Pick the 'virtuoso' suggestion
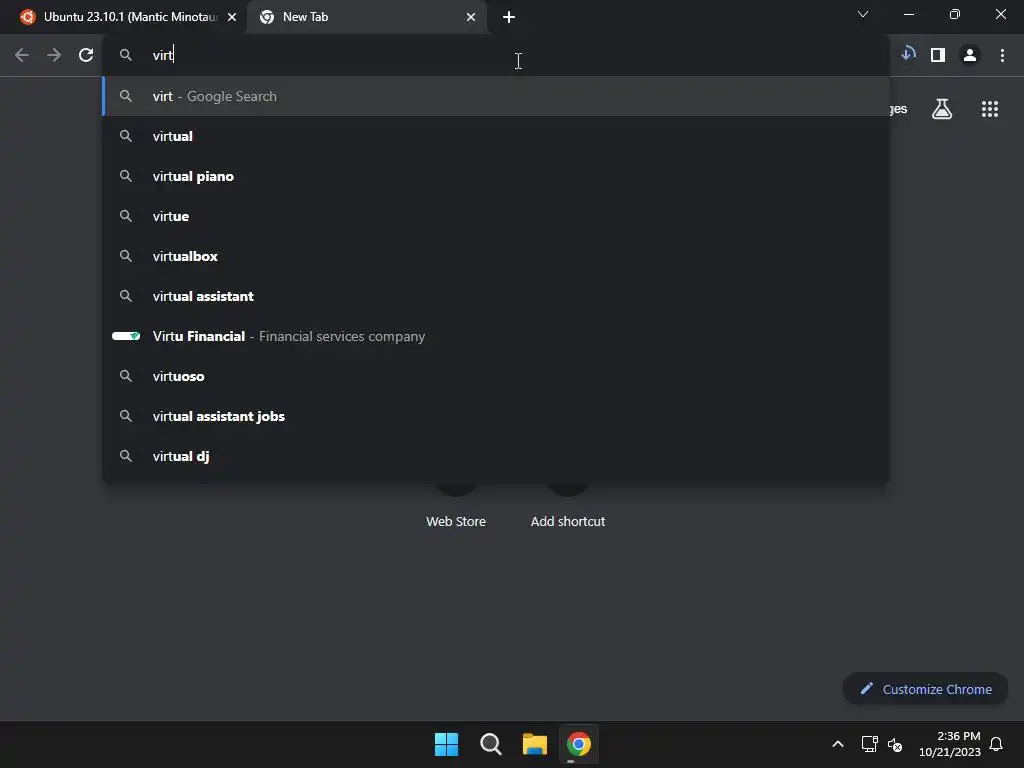 point(496,376)
